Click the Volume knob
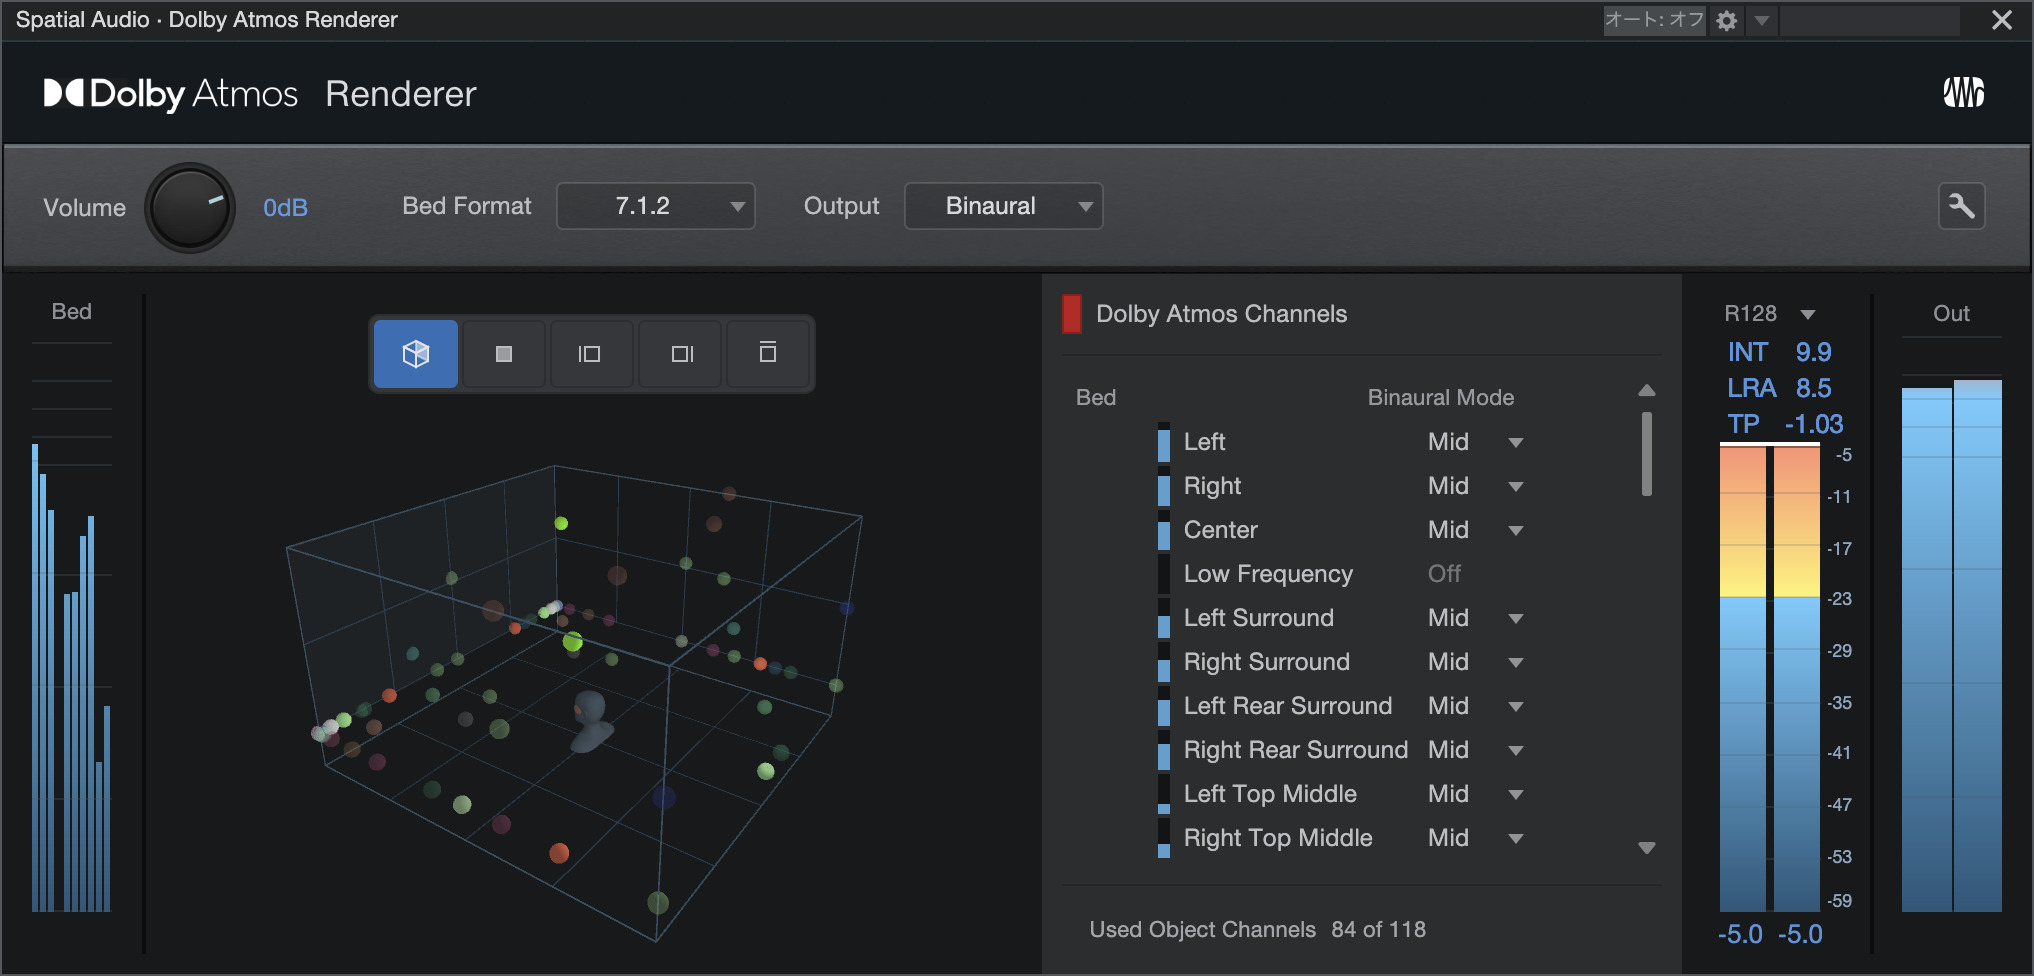The height and width of the screenshot is (976, 2034). tap(190, 207)
